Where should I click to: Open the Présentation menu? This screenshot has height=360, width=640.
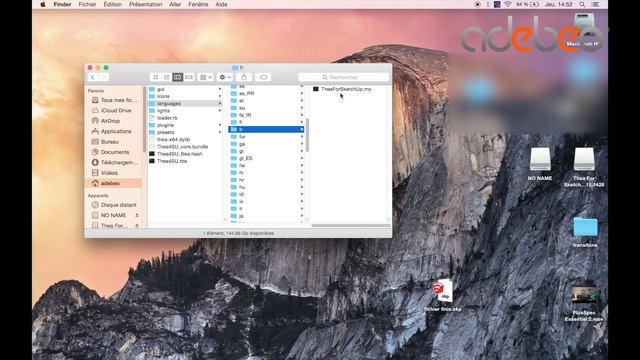146,4
